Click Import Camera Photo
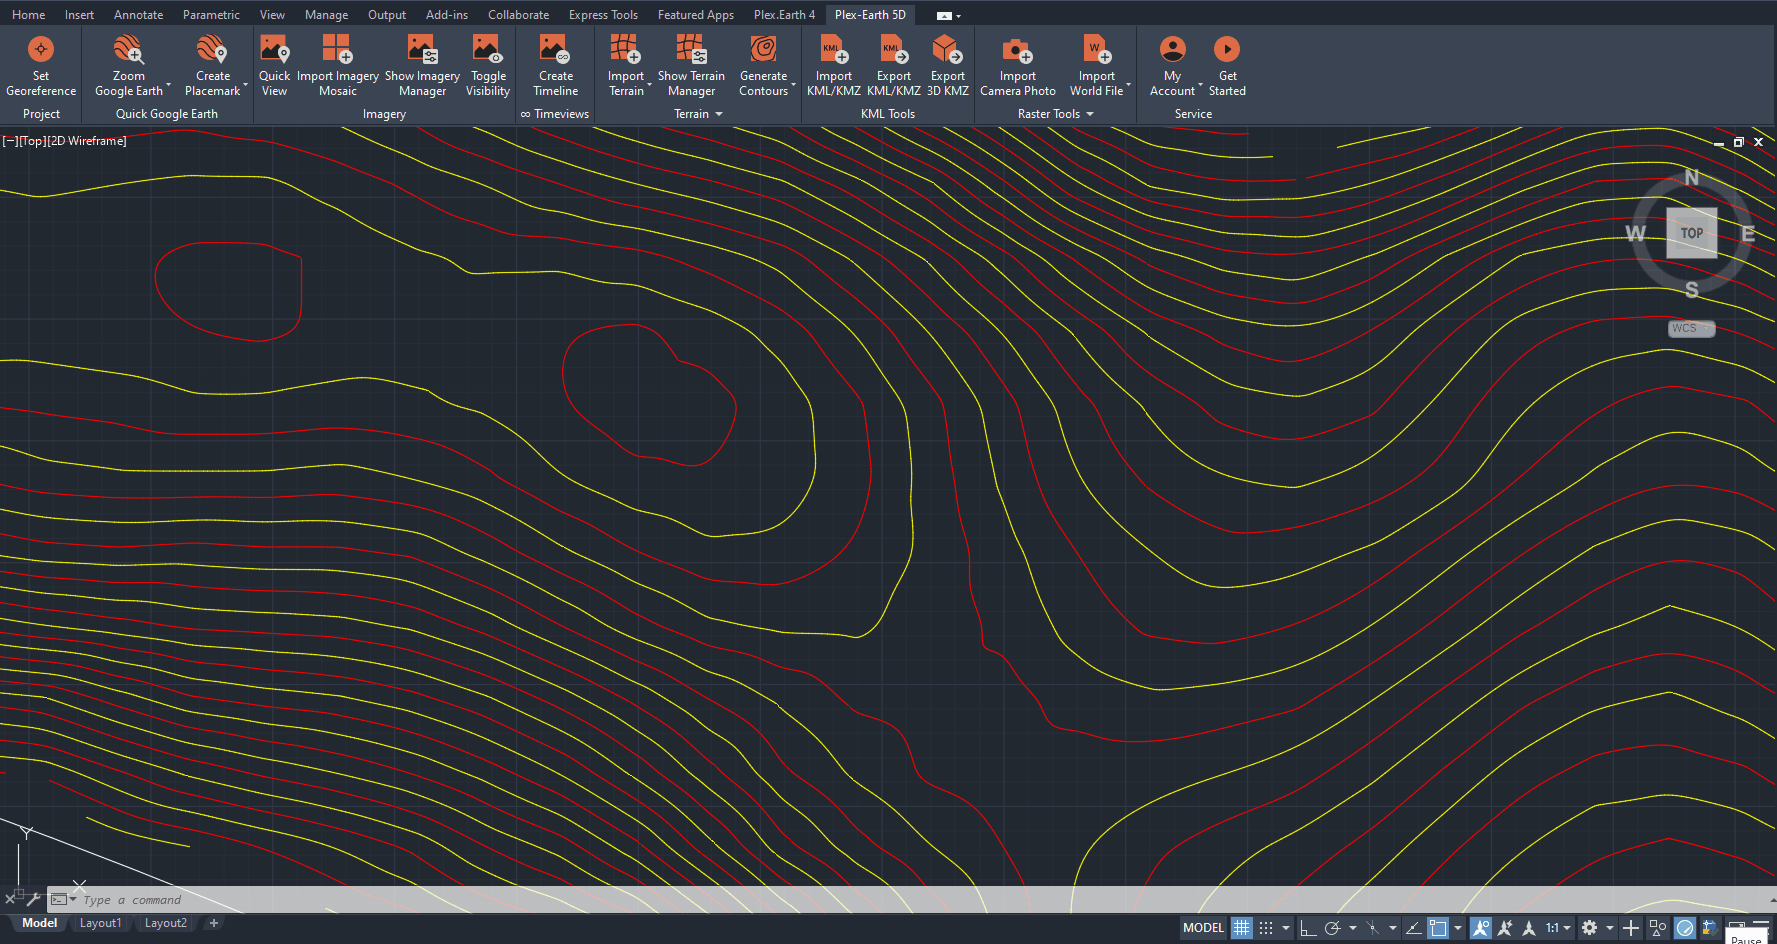 [x=1018, y=66]
